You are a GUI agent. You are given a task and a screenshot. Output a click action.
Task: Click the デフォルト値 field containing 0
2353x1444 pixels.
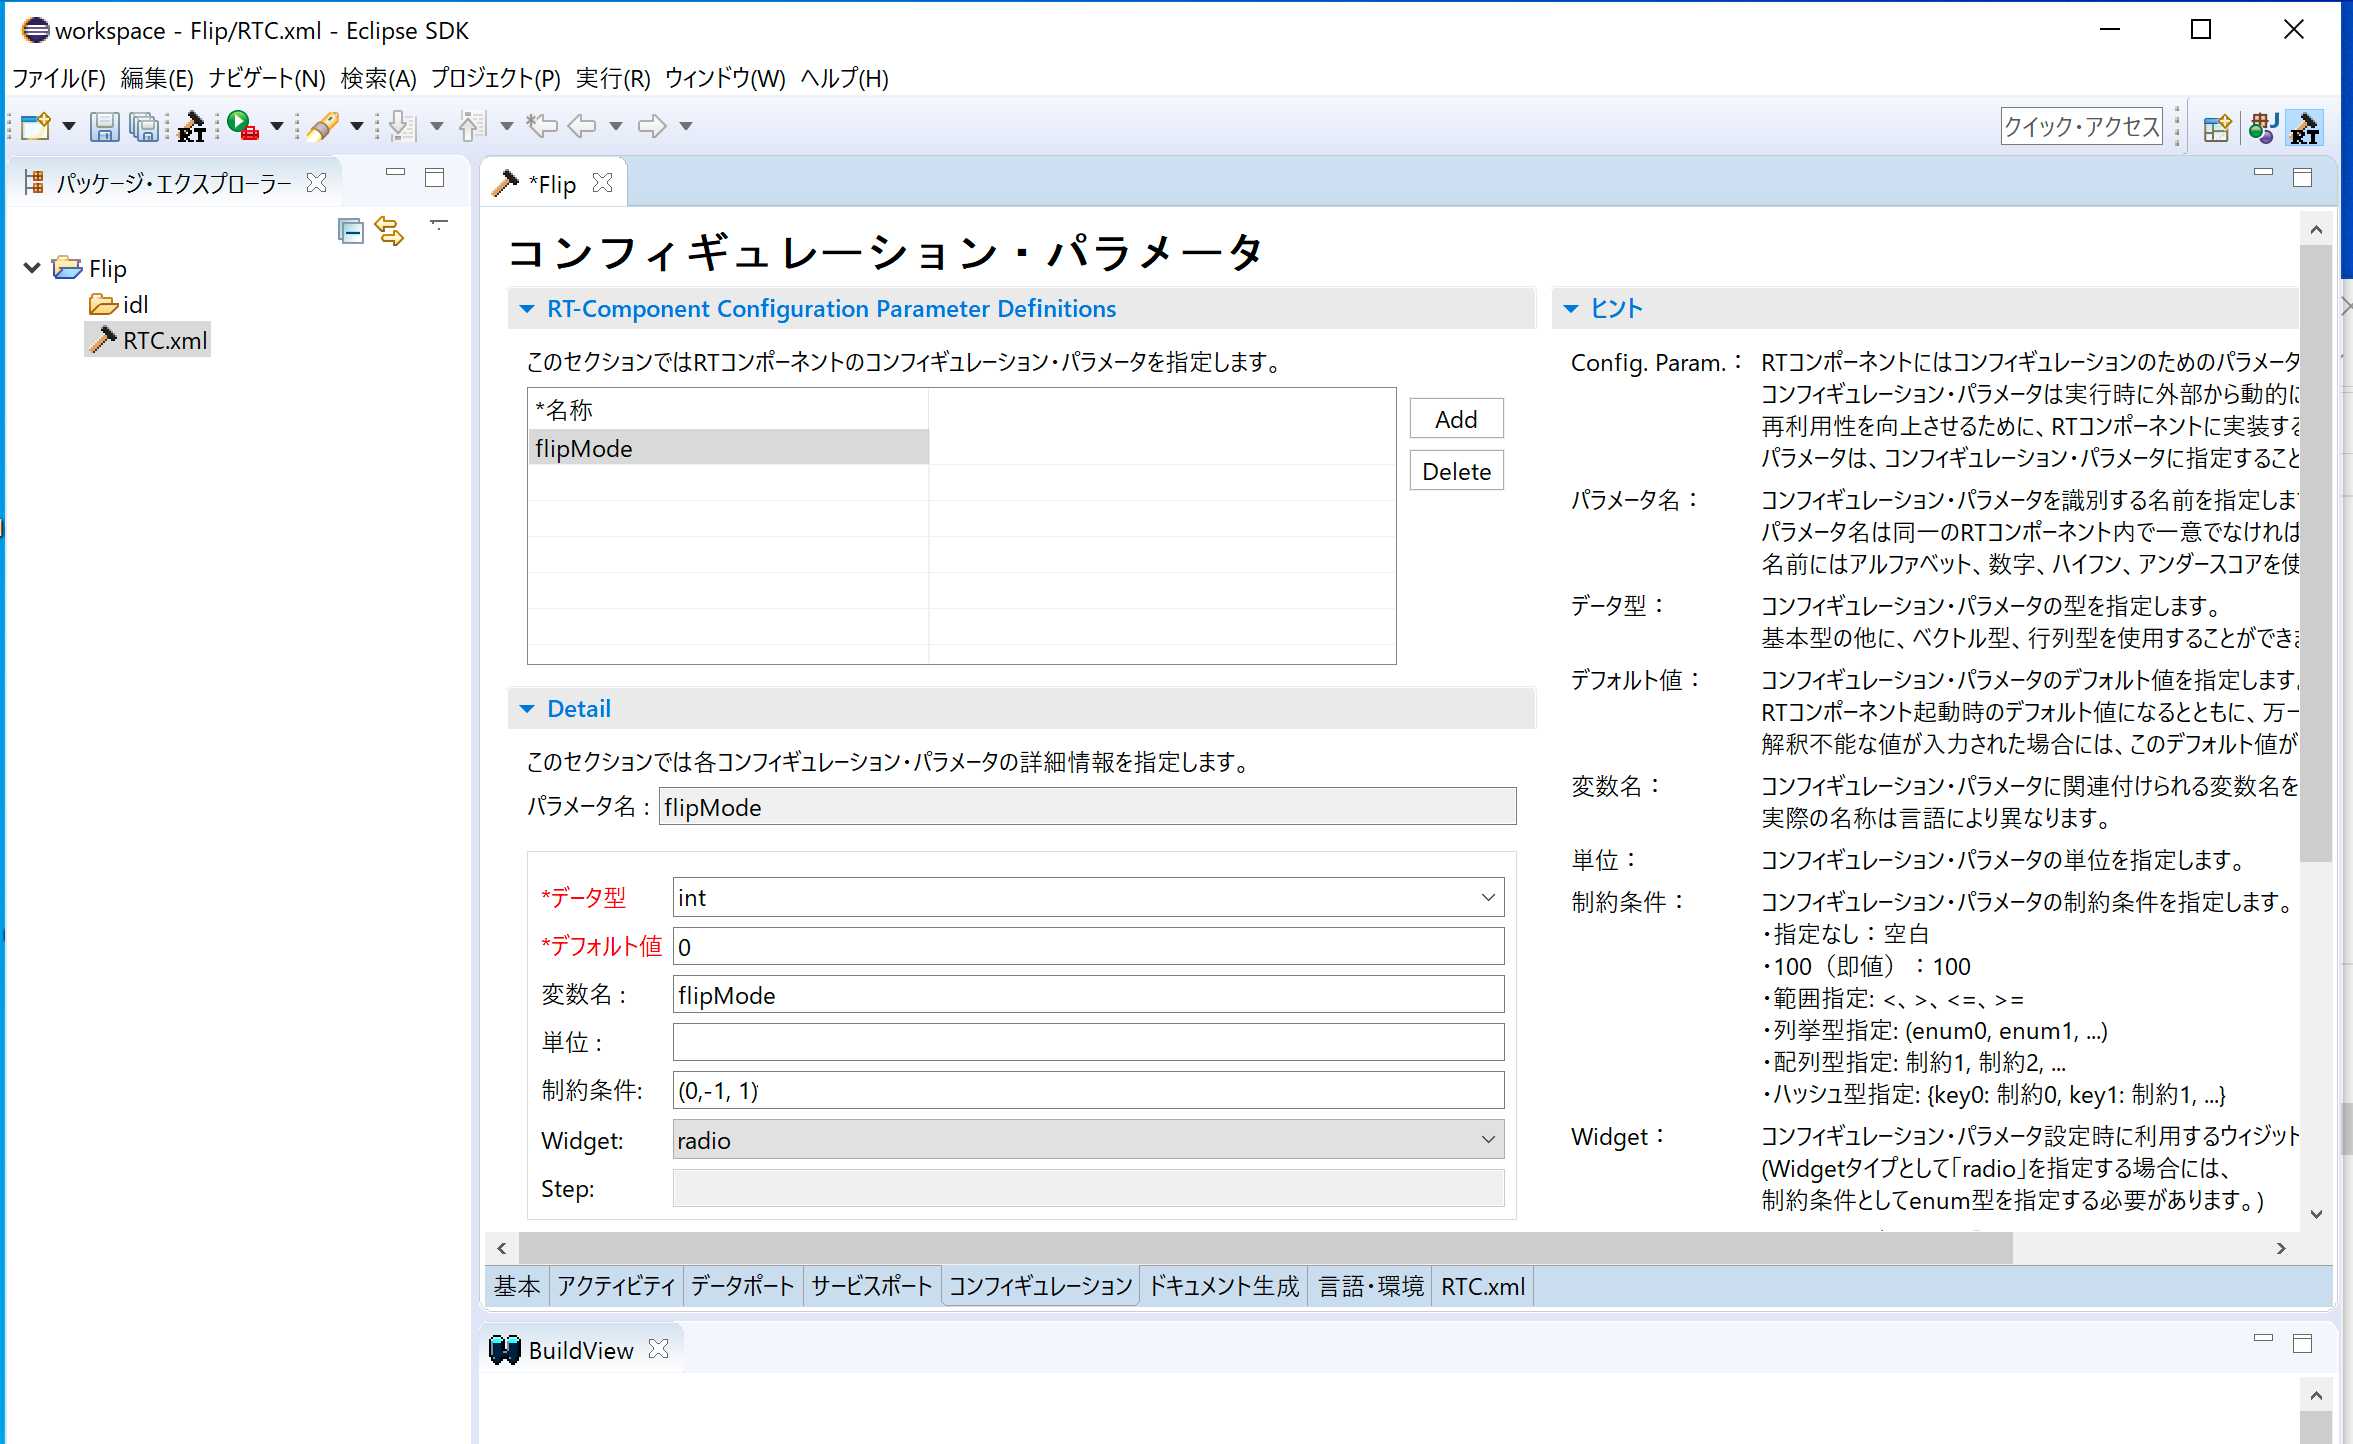1088,946
